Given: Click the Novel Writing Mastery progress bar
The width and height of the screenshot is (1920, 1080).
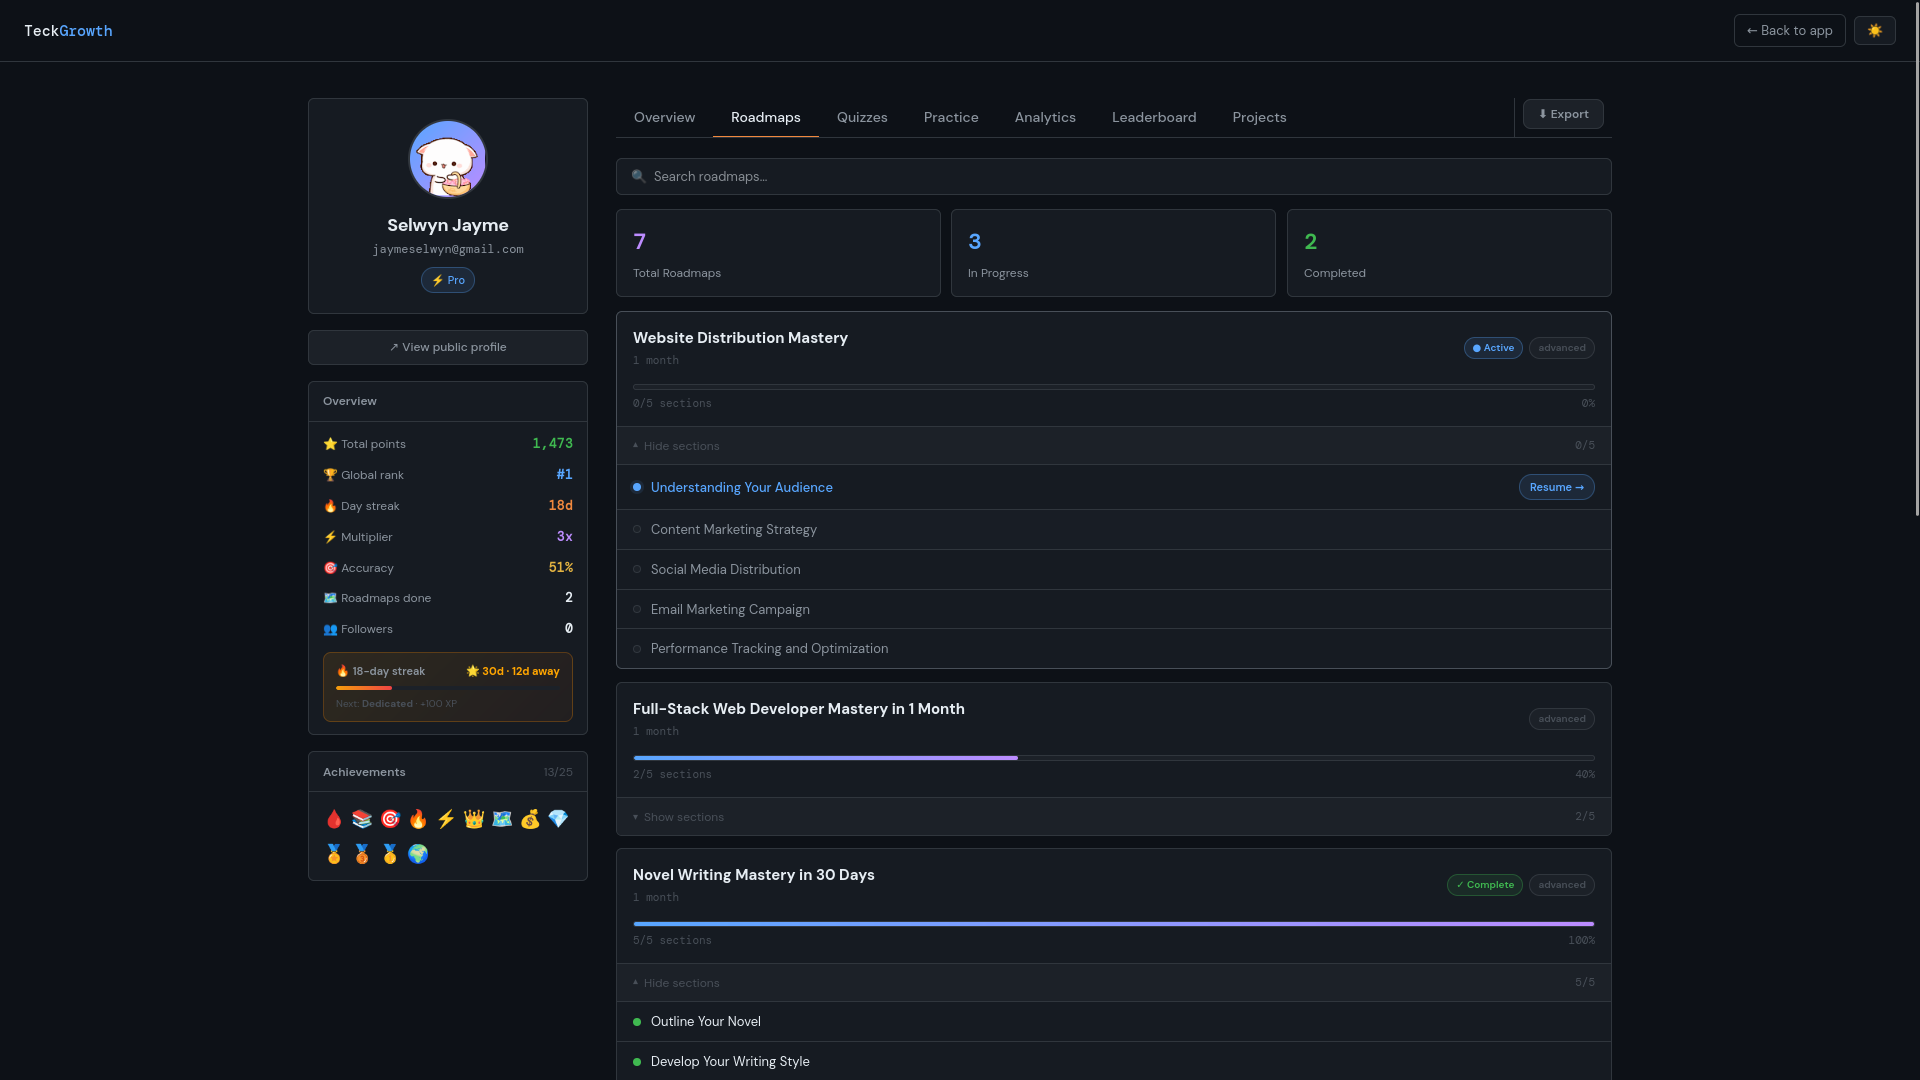Looking at the screenshot, I should (1114, 924).
